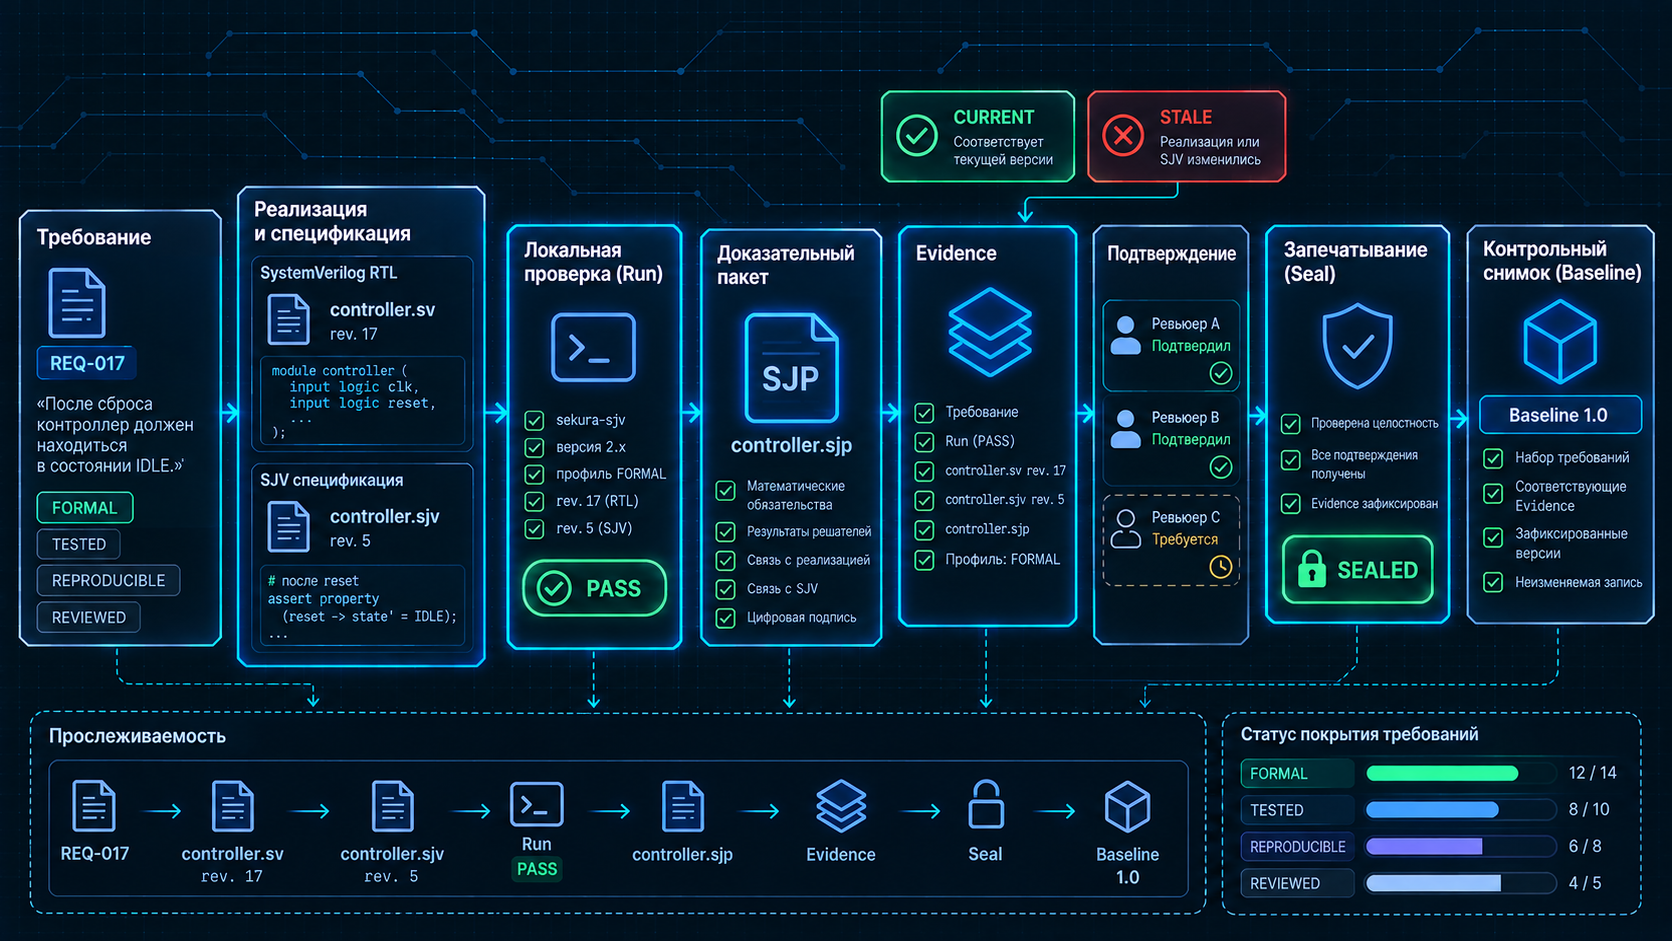This screenshot has height=941, width=1672.
Task: Select the REPRODUCIBLE tag in Требование
Action: (109, 581)
